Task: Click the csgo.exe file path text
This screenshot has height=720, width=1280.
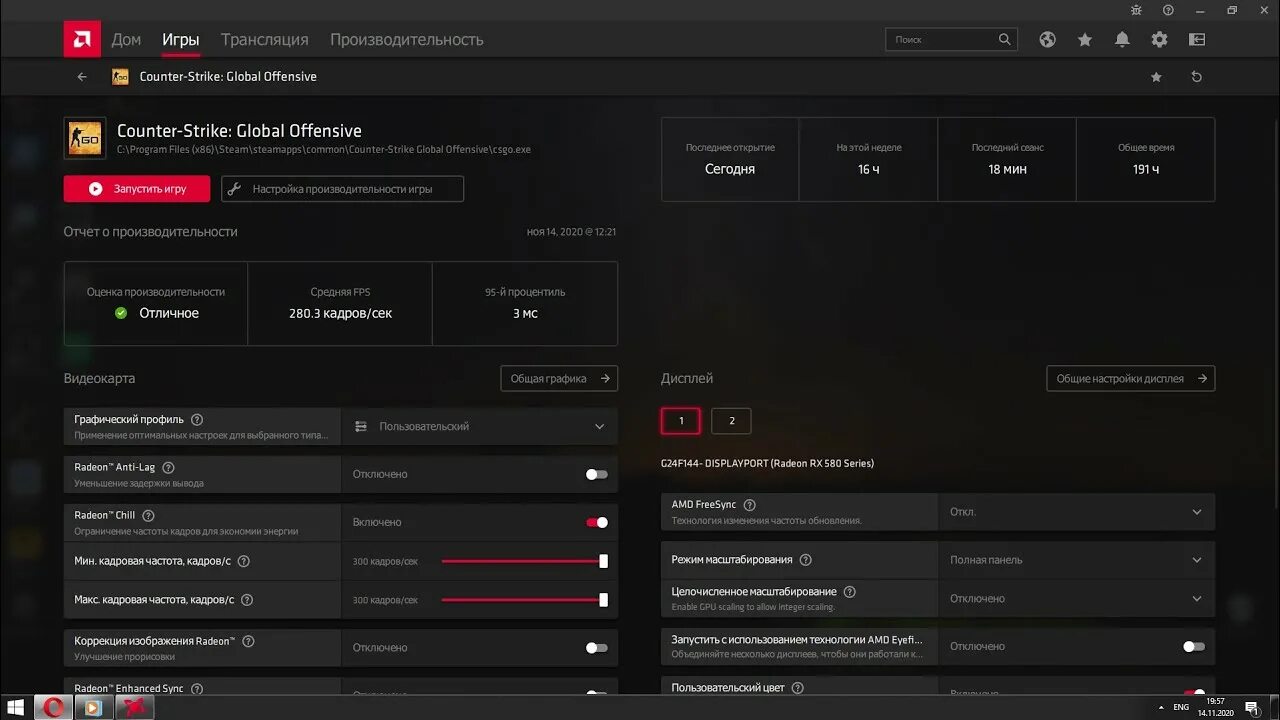Action: (x=324, y=150)
